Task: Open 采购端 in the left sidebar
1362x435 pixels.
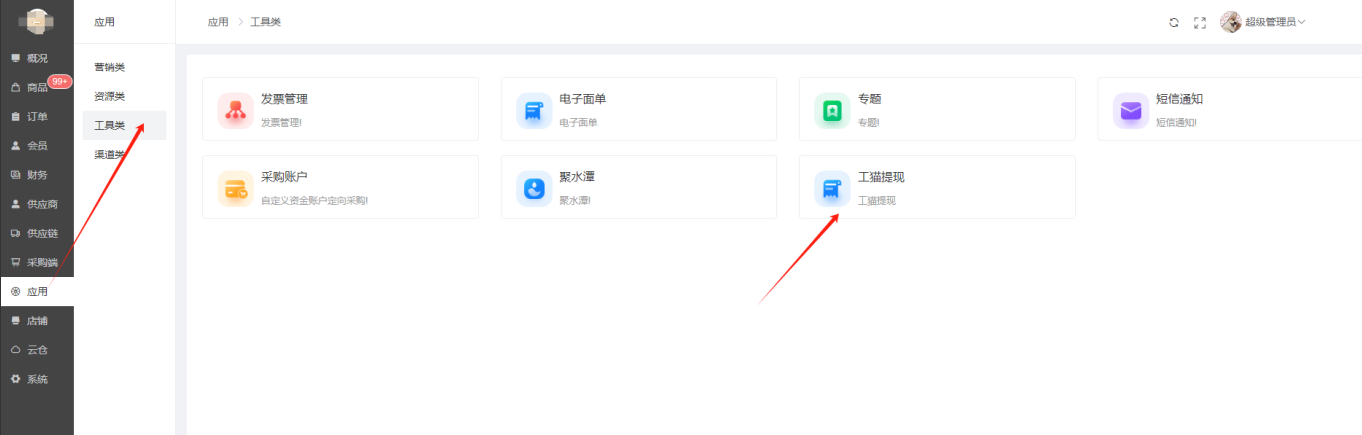Action: 37,262
